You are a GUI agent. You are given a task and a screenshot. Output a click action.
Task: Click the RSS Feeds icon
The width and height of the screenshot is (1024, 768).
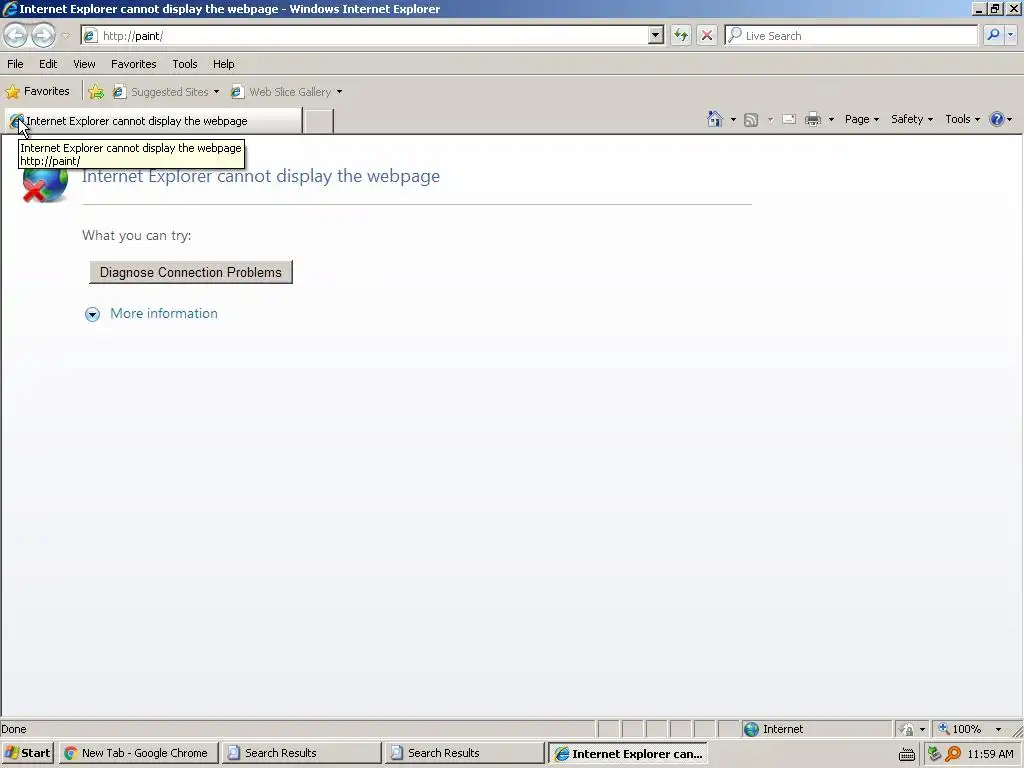click(x=751, y=120)
